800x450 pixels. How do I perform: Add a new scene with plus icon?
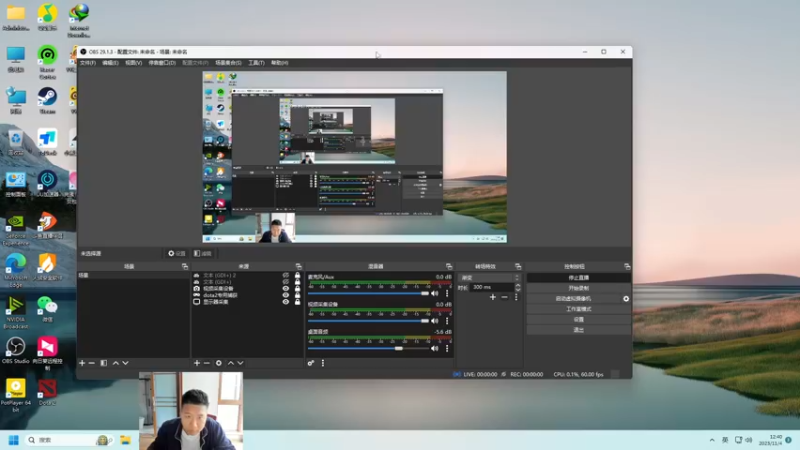tap(82, 363)
